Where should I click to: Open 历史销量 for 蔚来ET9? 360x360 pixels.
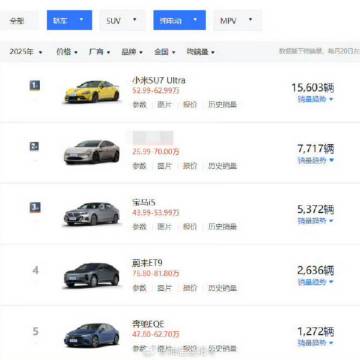click(x=222, y=288)
